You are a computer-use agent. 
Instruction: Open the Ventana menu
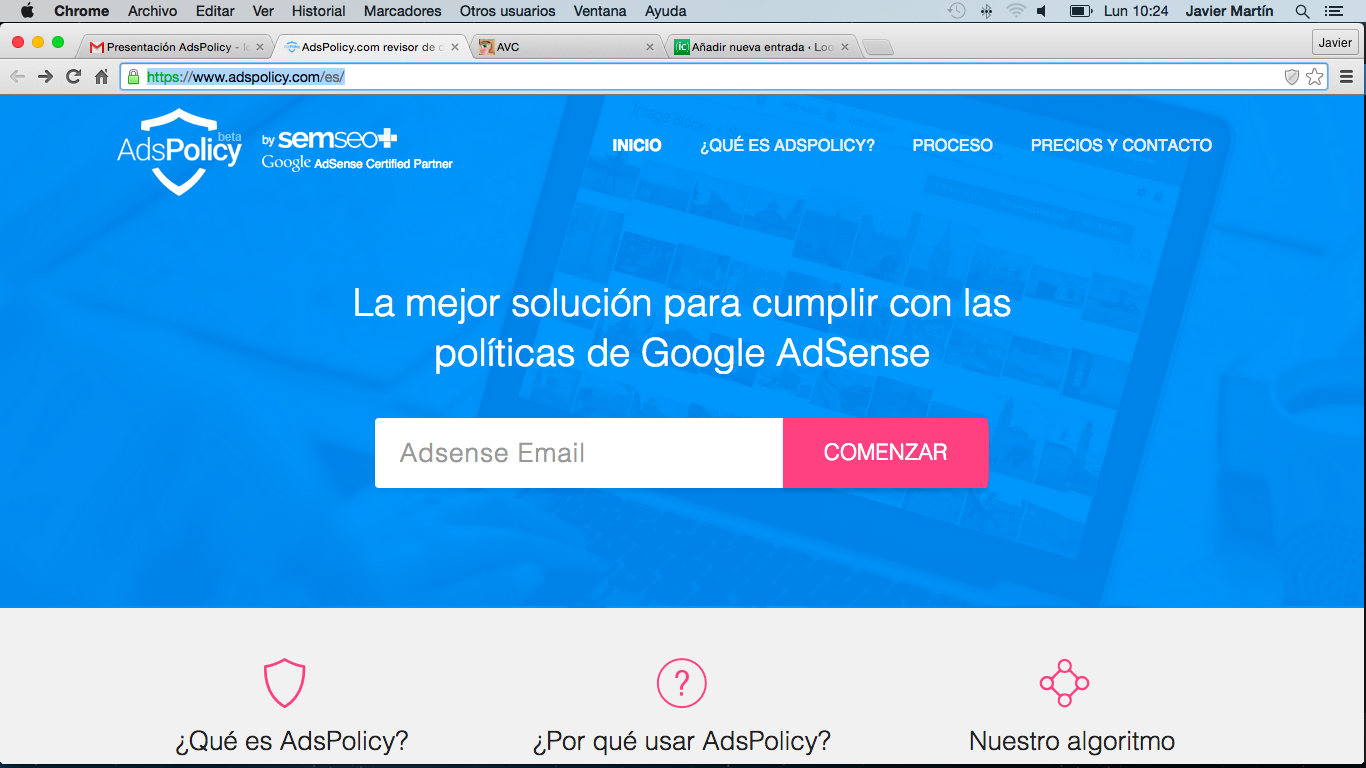click(x=600, y=11)
